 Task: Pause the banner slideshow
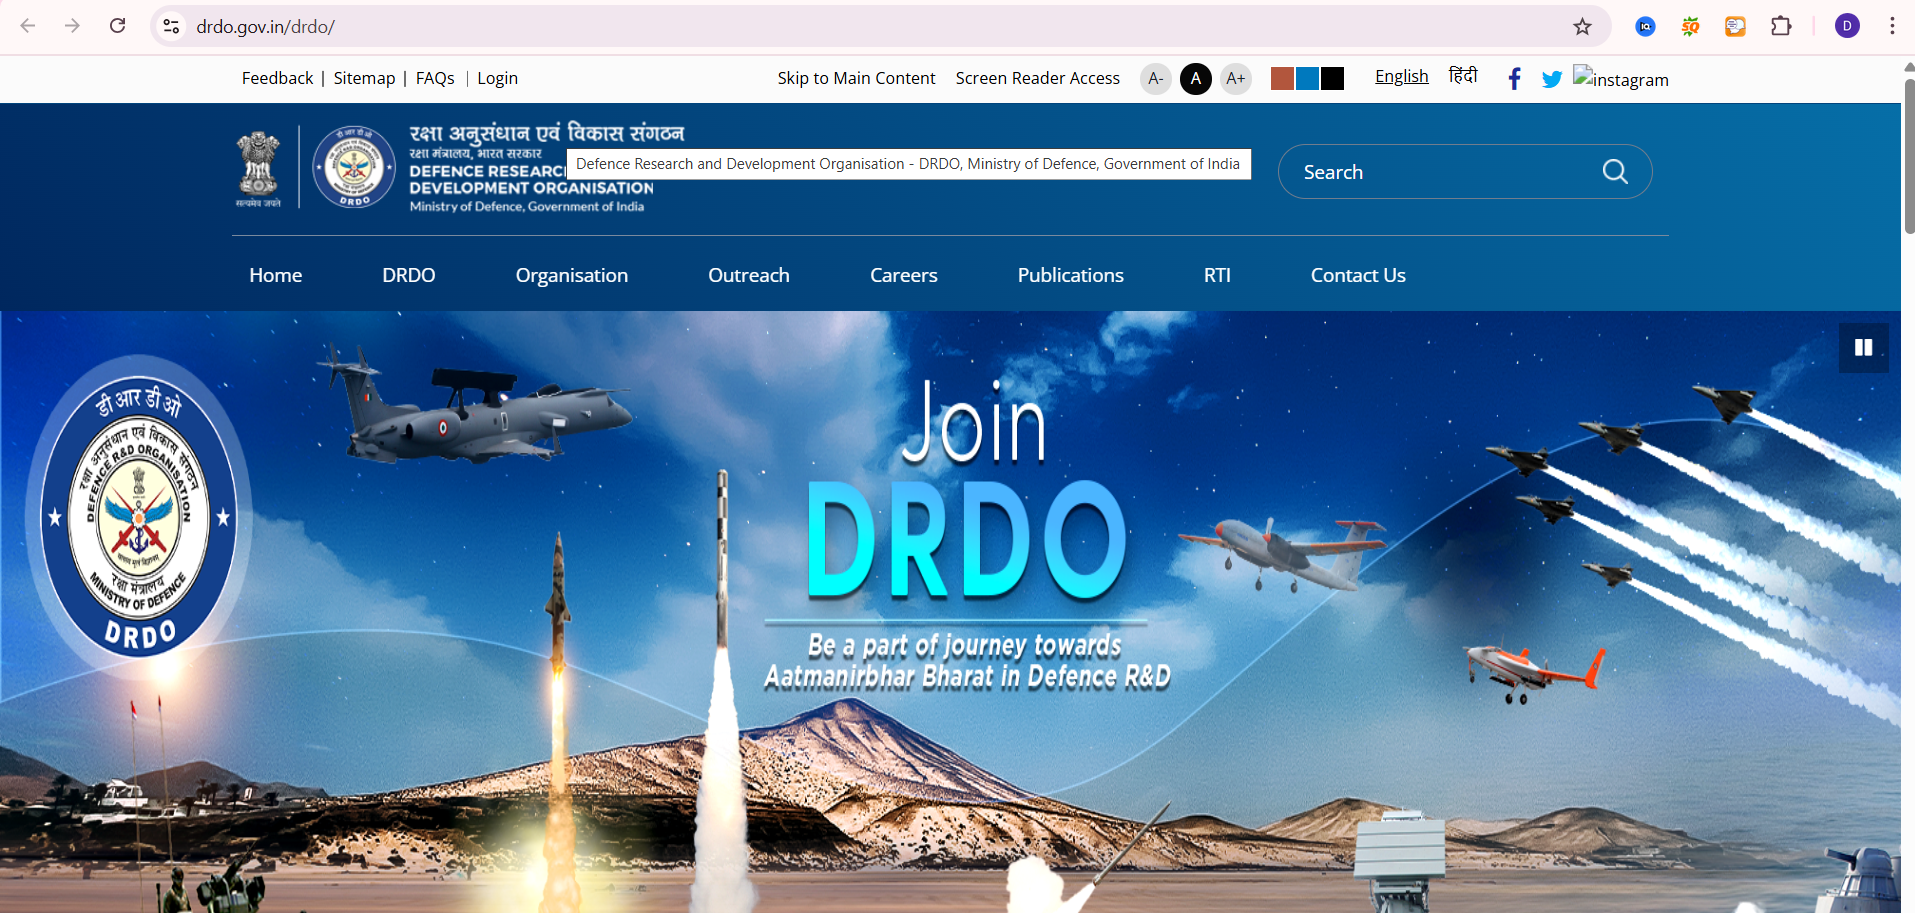(x=1864, y=348)
